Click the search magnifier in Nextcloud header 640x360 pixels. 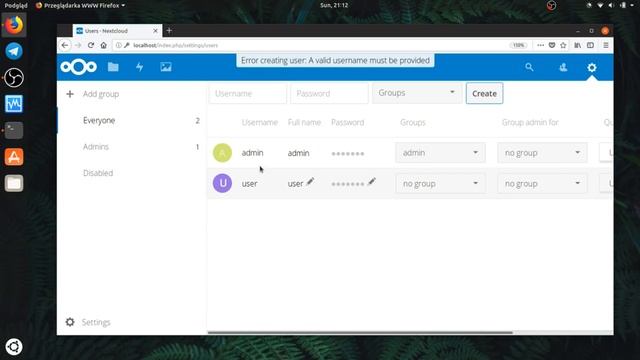[x=529, y=67]
